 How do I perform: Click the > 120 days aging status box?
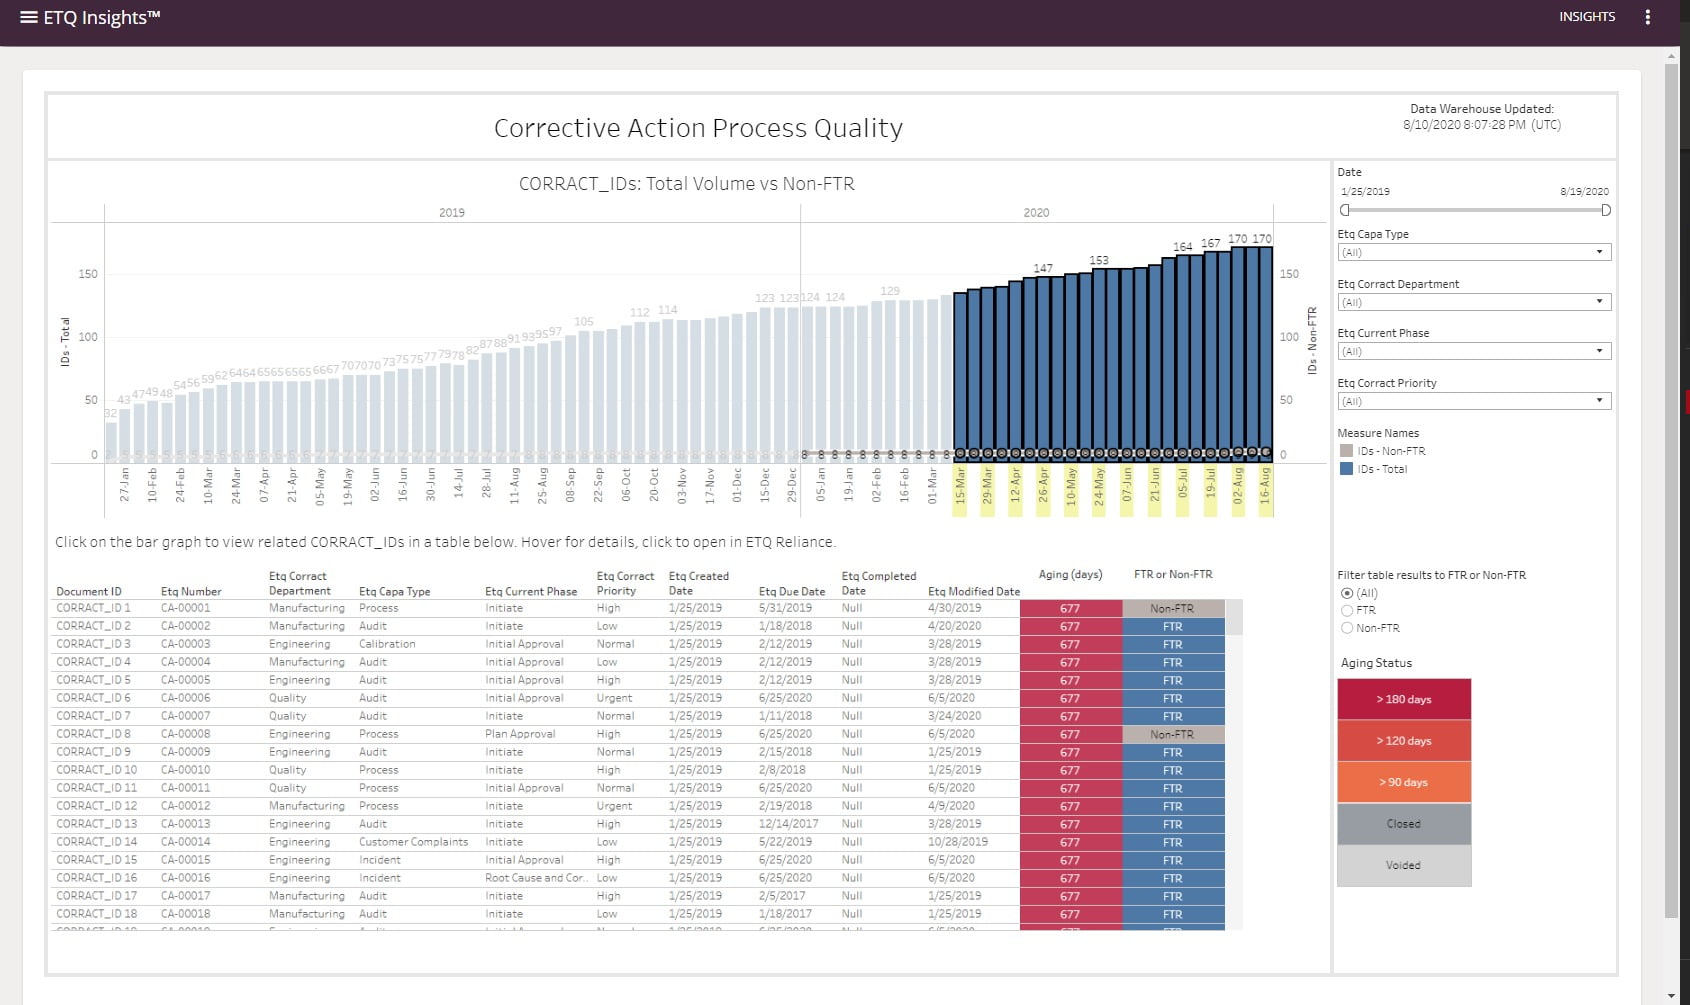[1404, 741]
